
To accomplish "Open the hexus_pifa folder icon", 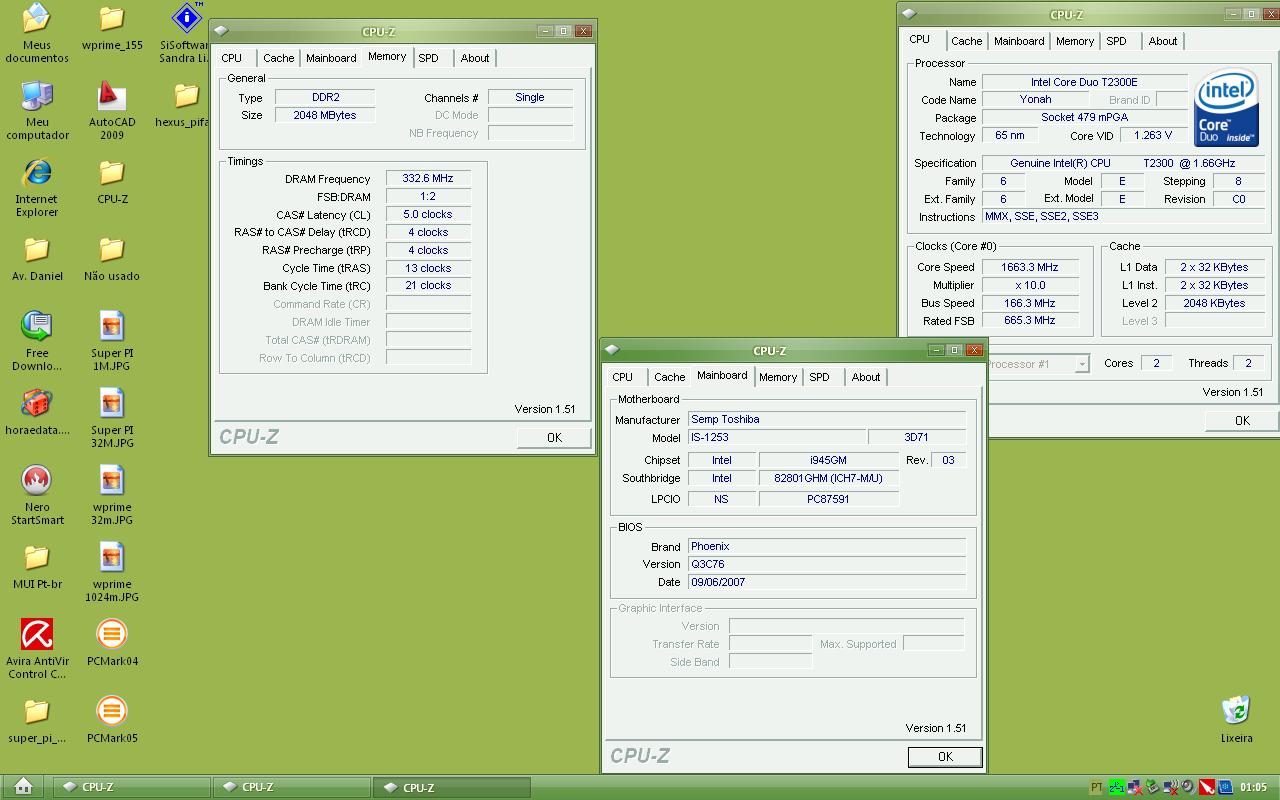I will coord(186,104).
